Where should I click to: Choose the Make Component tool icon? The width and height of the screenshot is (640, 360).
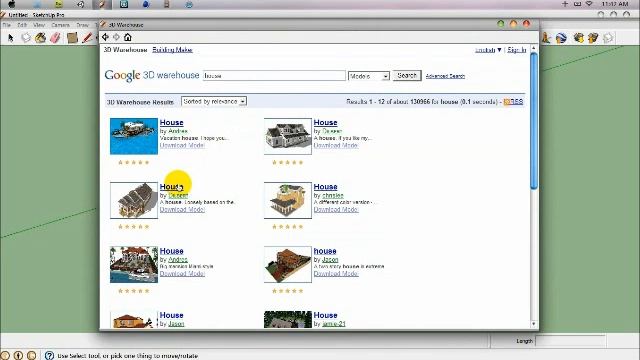point(26,38)
